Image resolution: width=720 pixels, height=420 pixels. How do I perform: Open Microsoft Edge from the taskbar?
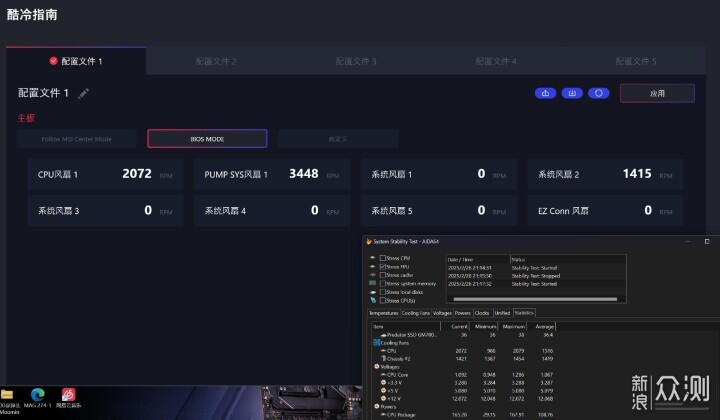[x=38, y=395]
